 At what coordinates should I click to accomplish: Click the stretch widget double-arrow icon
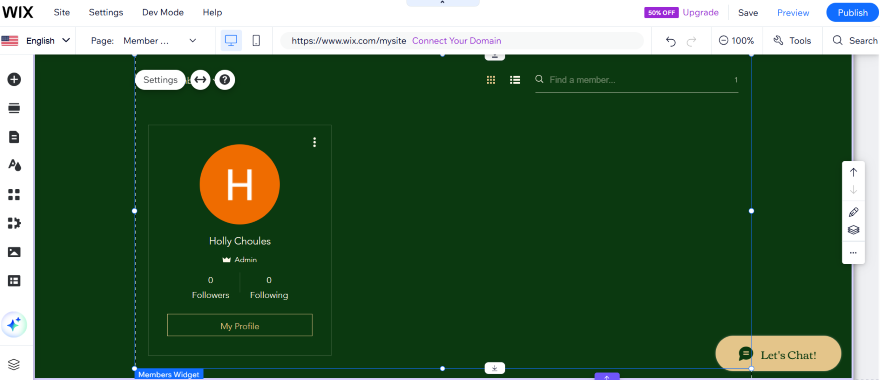point(200,80)
